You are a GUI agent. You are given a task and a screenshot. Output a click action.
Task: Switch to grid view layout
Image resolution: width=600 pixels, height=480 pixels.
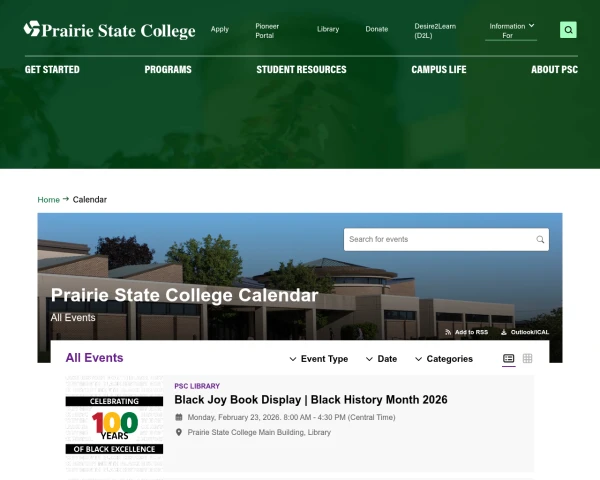tap(527, 358)
